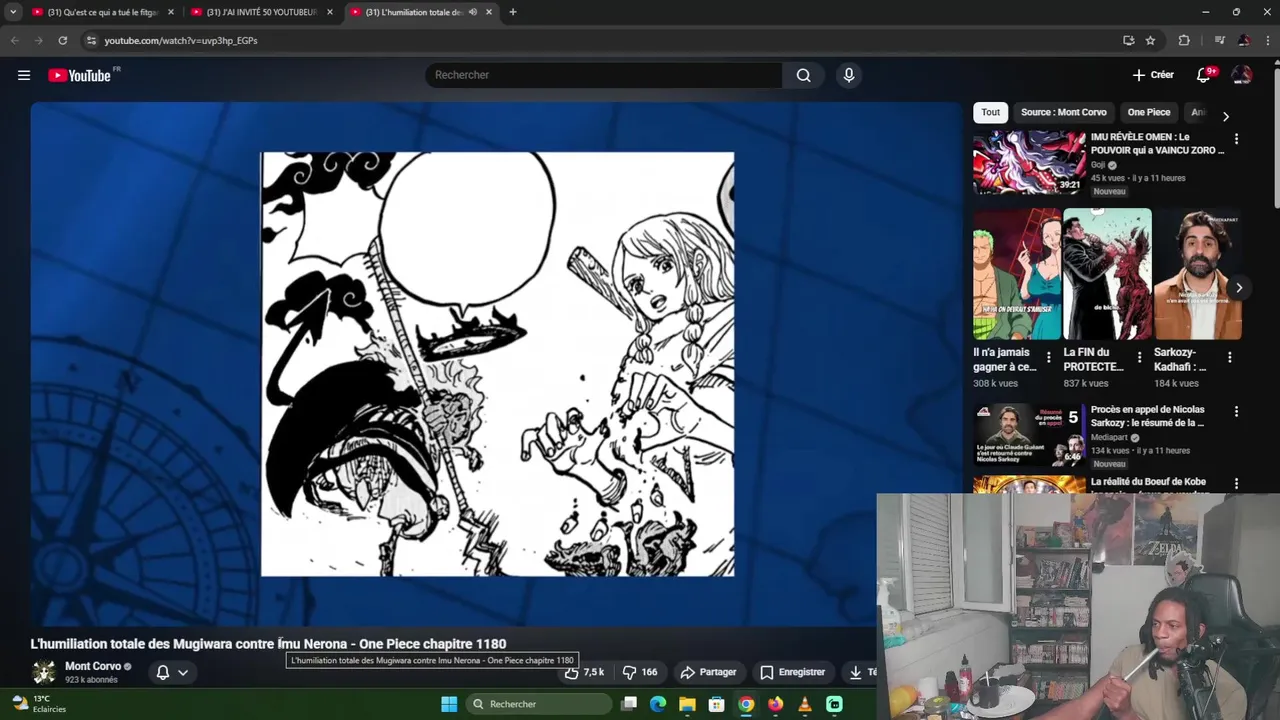Viewport: 1280px width, 720px height.
Task: Click the video player to pause
Action: 496,364
